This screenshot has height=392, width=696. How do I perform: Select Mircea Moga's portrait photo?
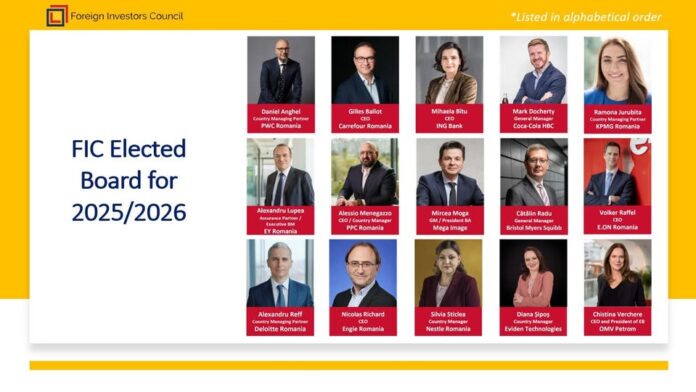pyautogui.click(x=450, y=172)
